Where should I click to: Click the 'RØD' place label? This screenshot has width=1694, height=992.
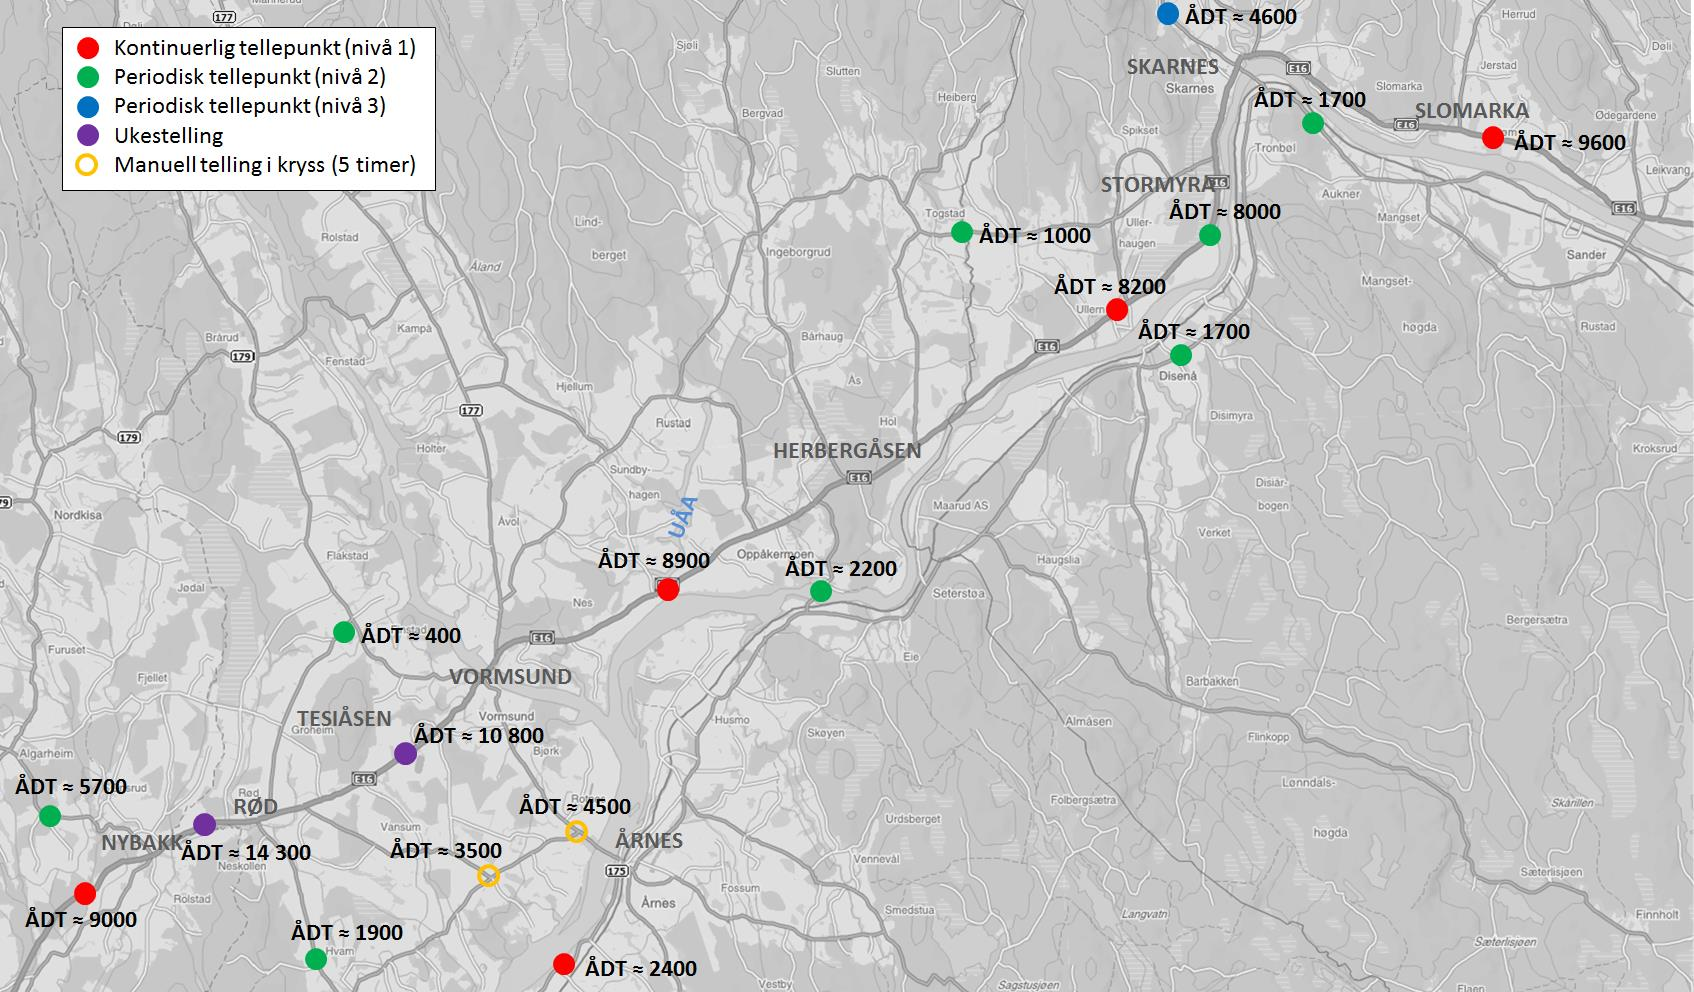(x=255, y=807)
